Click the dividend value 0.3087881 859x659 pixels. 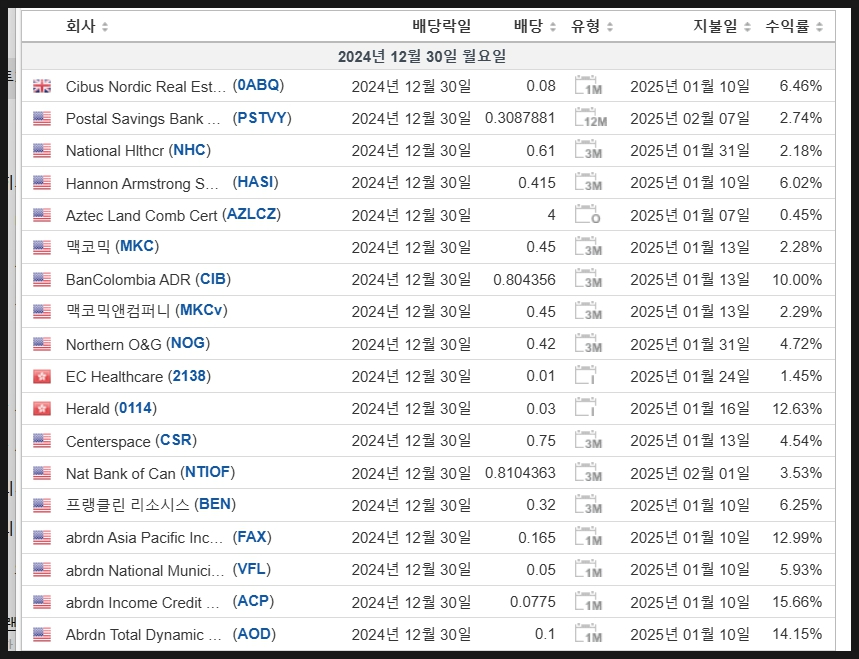(520, 118)
